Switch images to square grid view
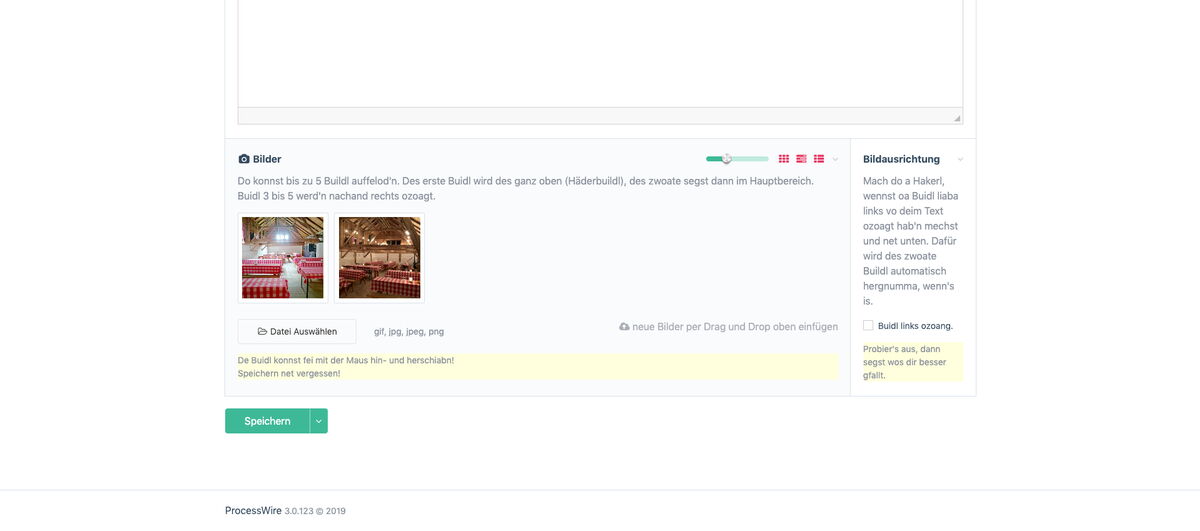1200x531 pixels. 784,159
